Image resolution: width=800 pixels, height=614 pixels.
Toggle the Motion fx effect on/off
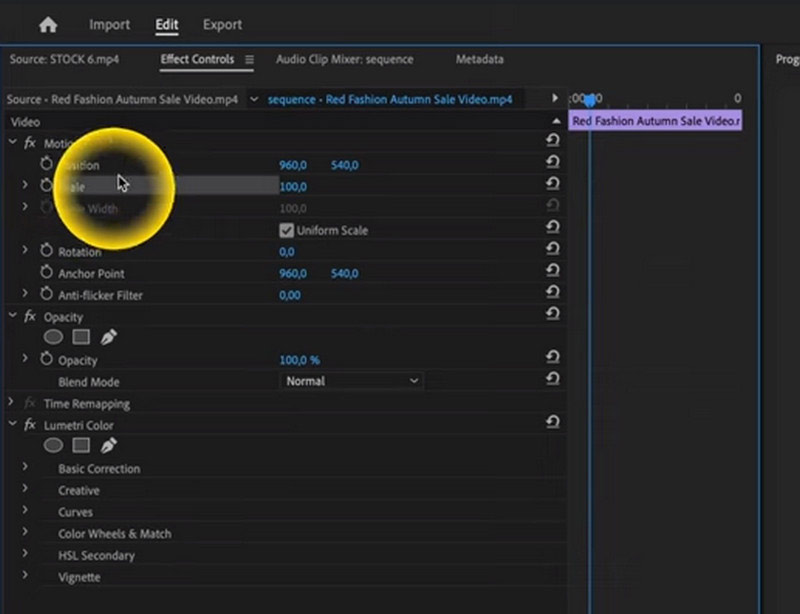(30, 143)
